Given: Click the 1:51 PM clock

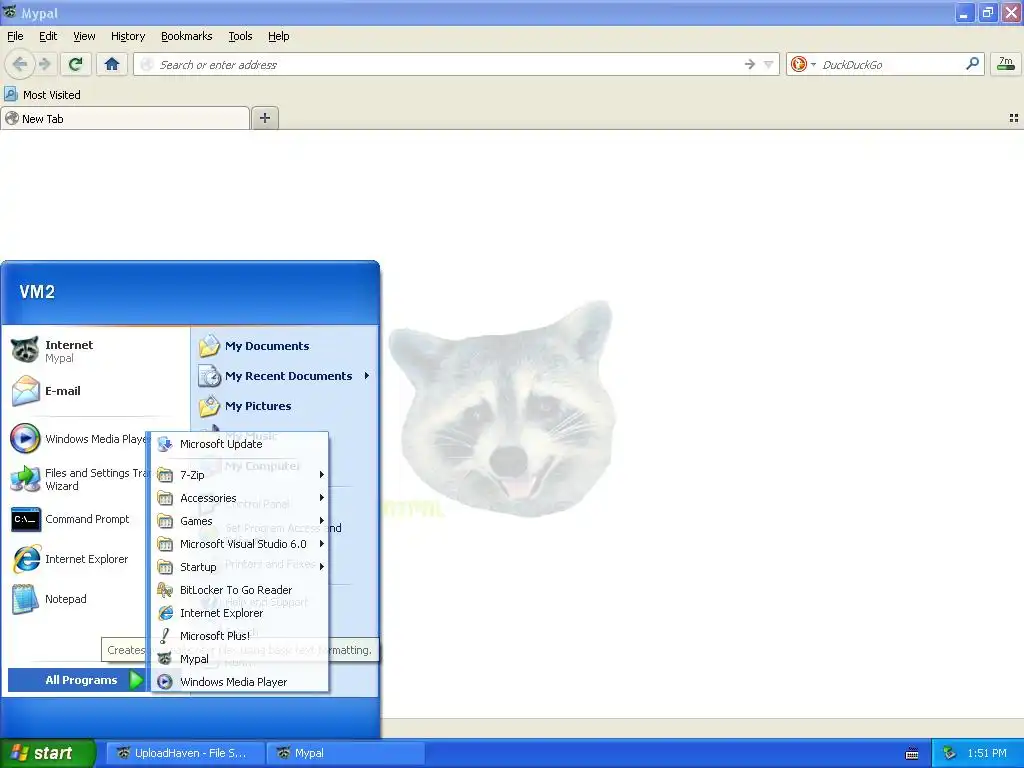Looking at the screenshot, I should tap(987, 753).
